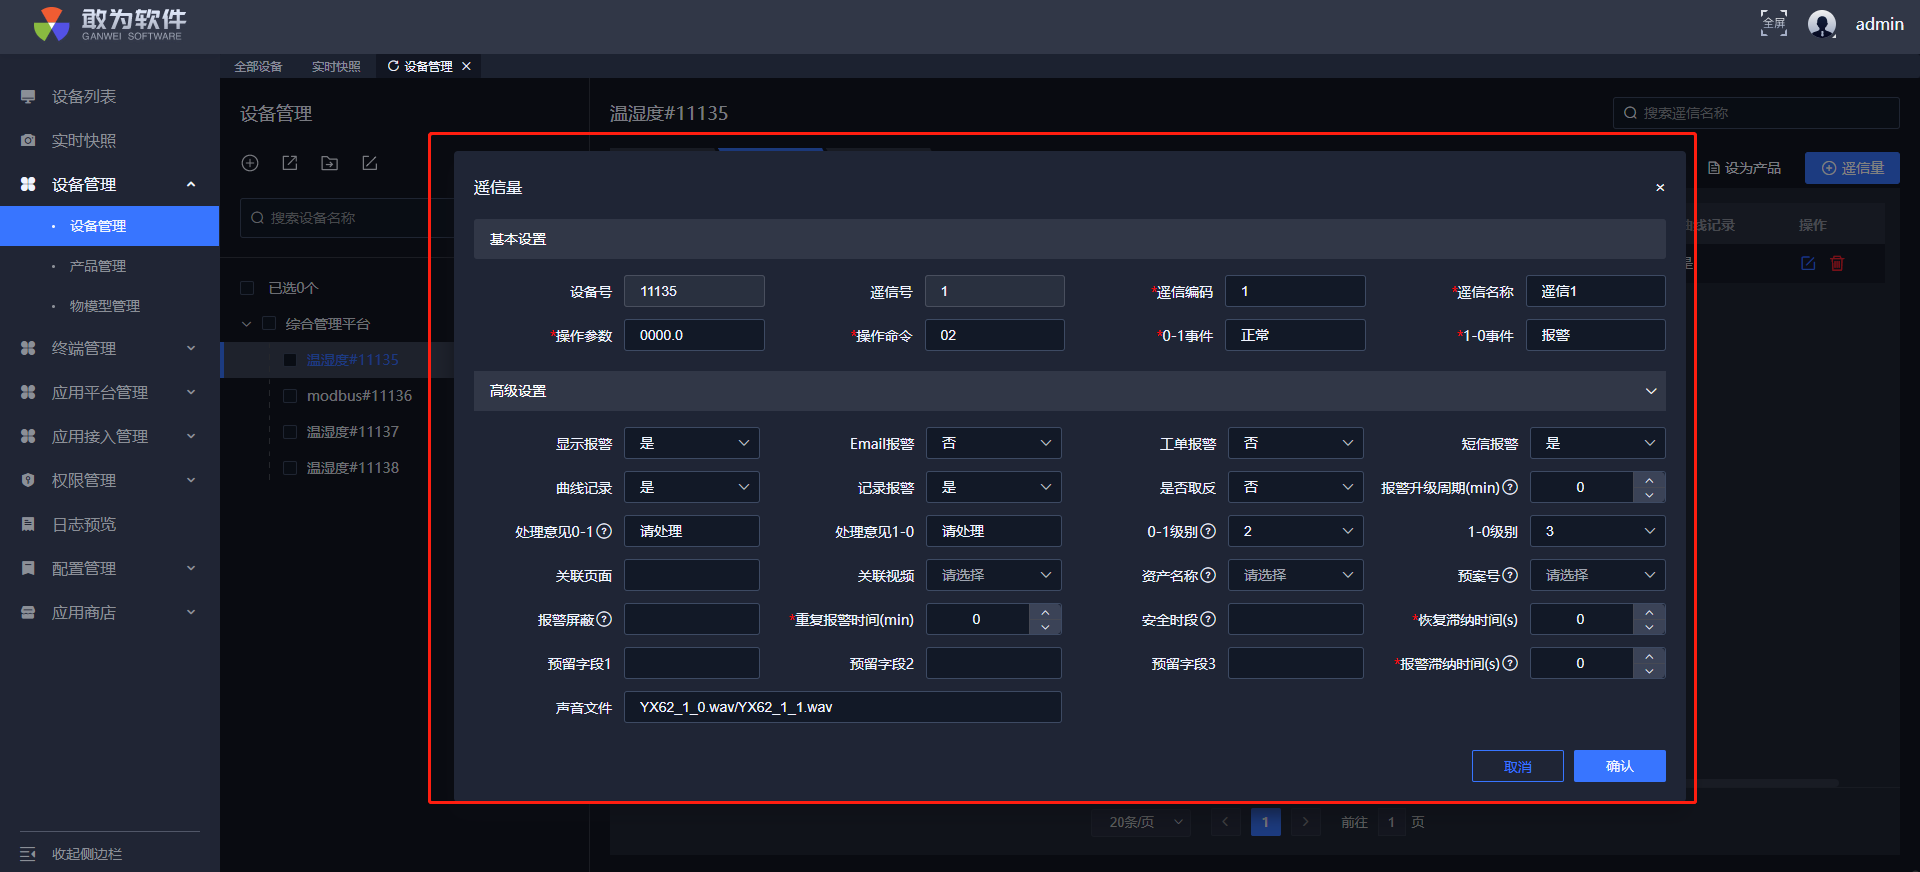The width and height of the screenshot is (1920, 872).
Task: Click help icon beside 报警滞纳时间(s)
Action: click(x=1510, y=663)
